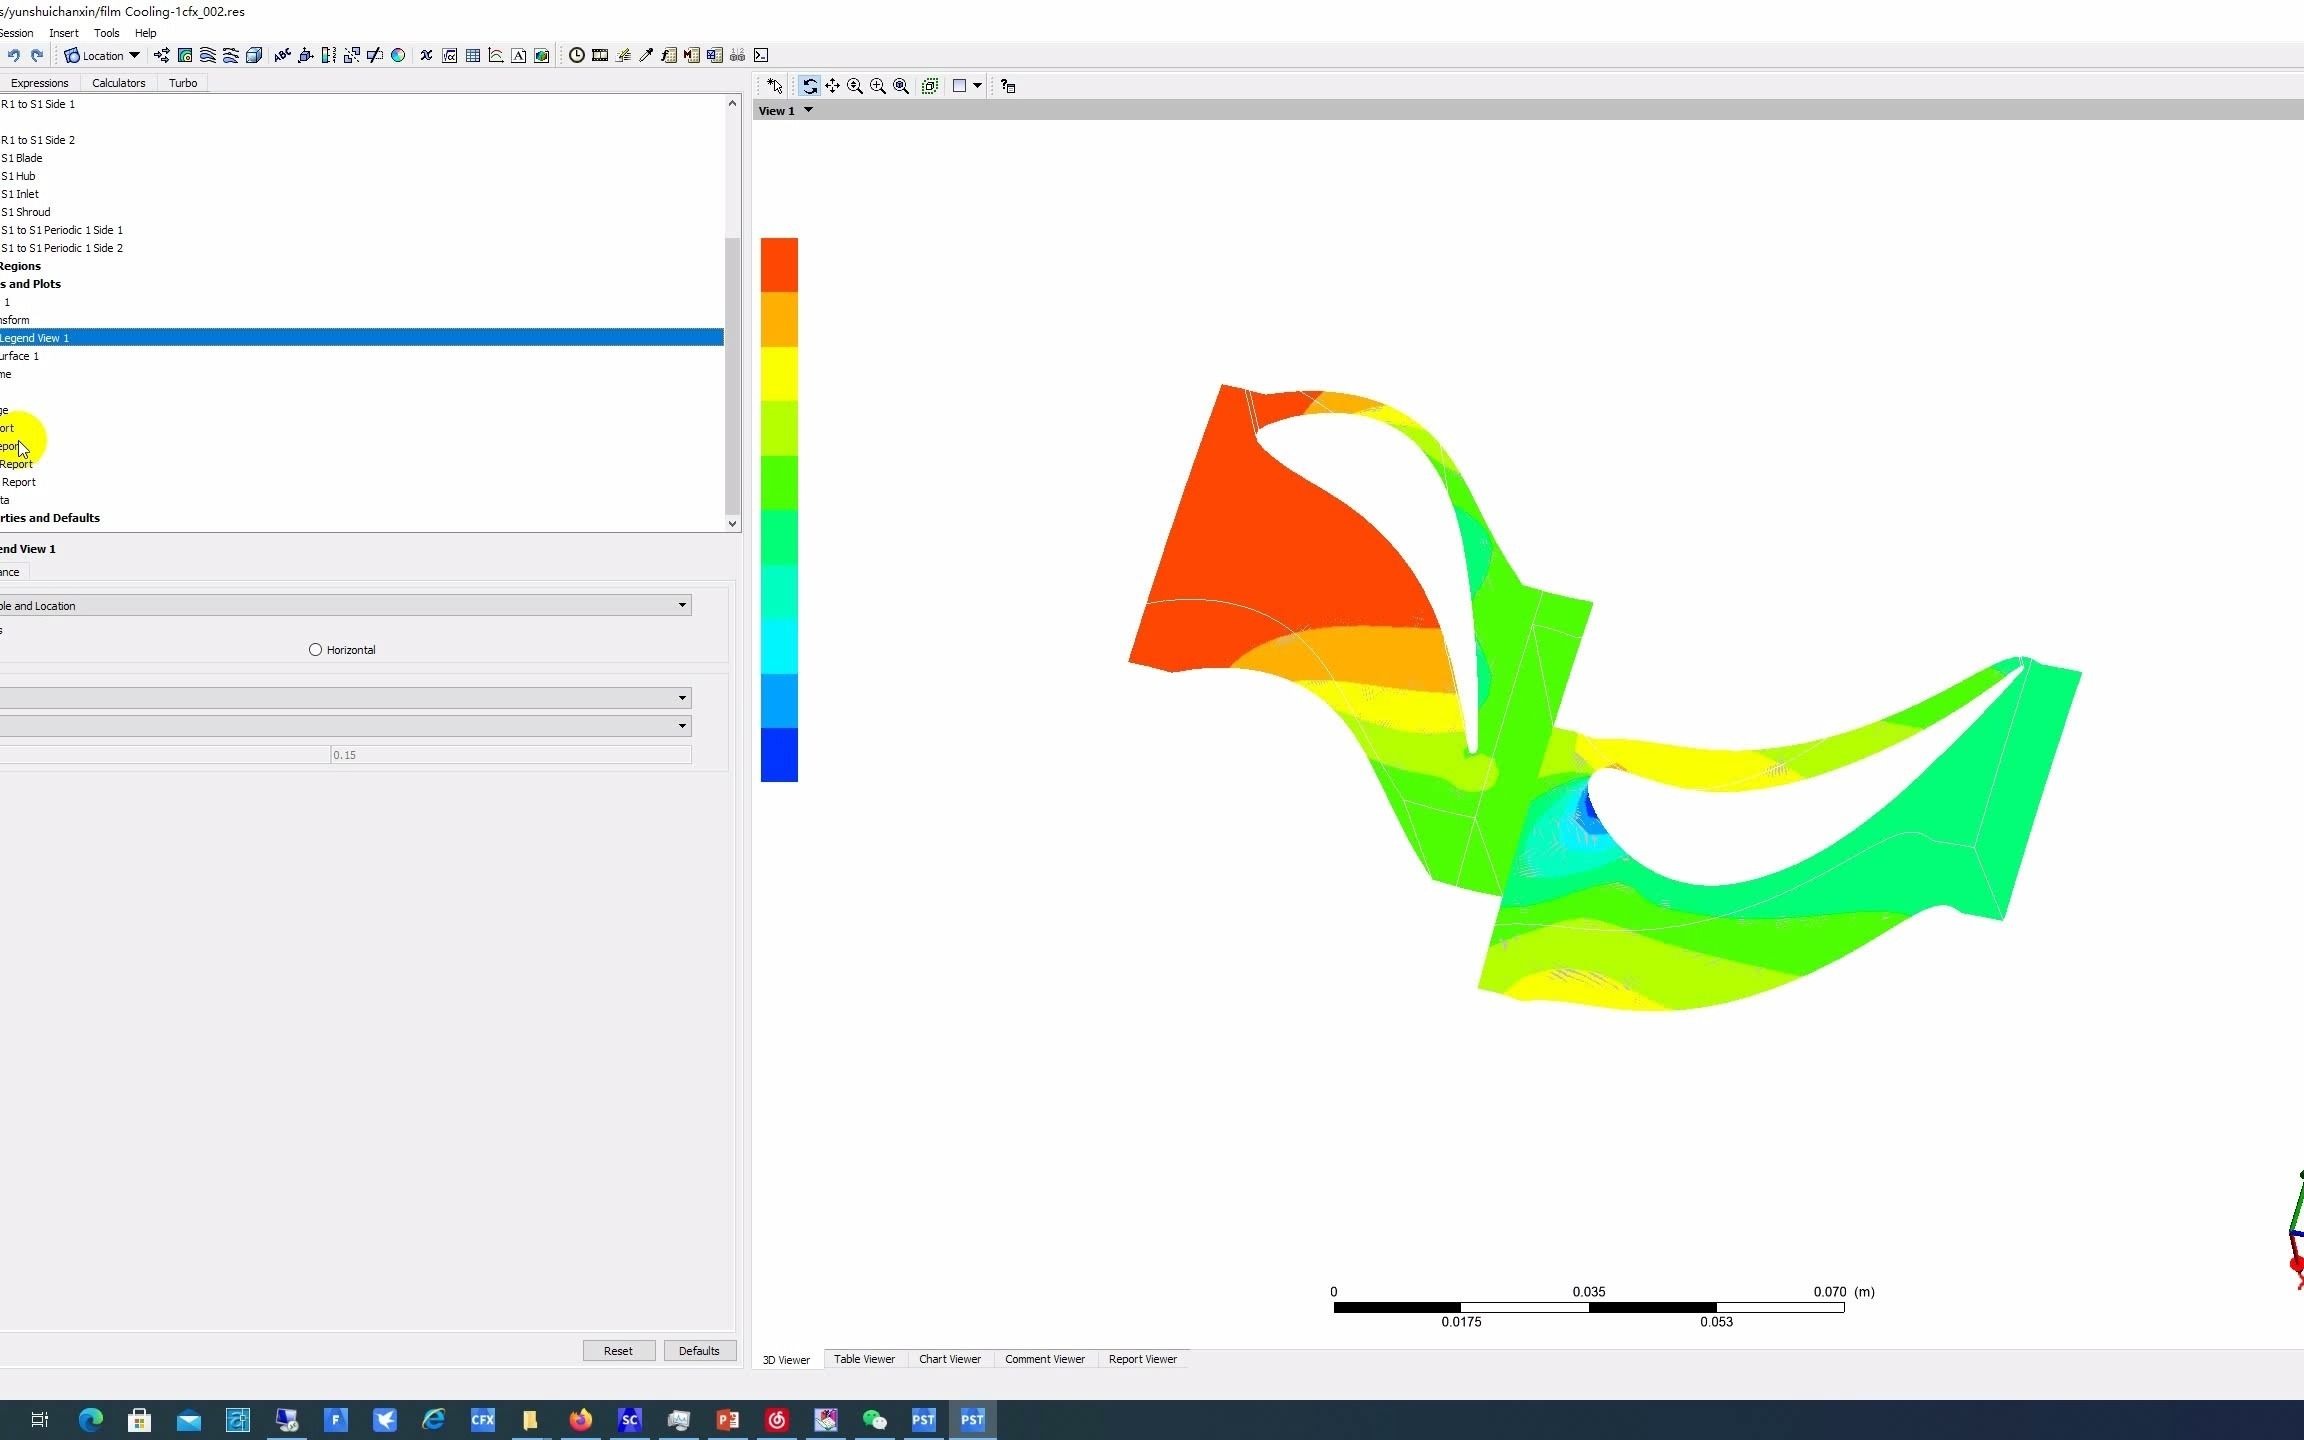Insert a Table icon
This screenshot has width=2304, height=1440.
click(473, 56)
